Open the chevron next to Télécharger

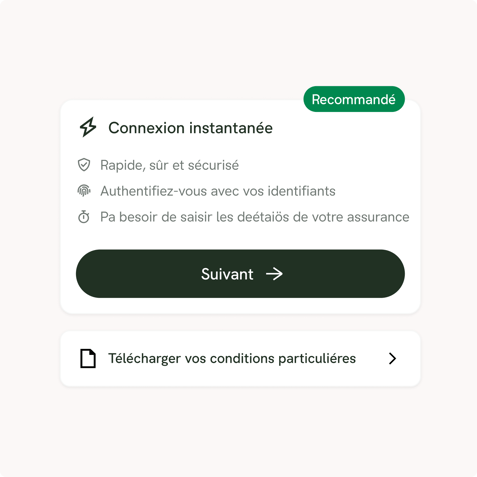coord(392,359)
